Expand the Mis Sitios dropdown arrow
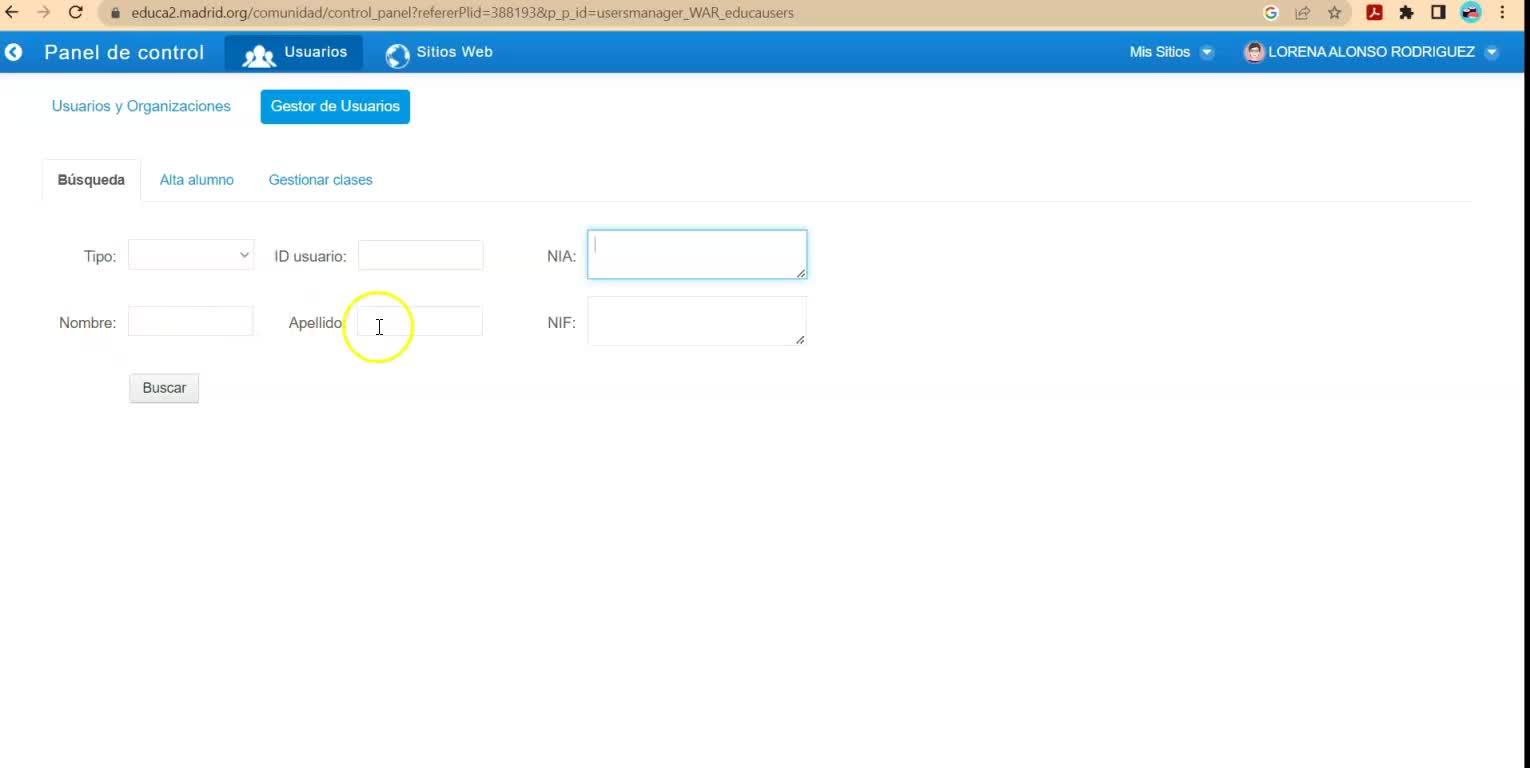1530x768 pixels. tap(1207, 52)
